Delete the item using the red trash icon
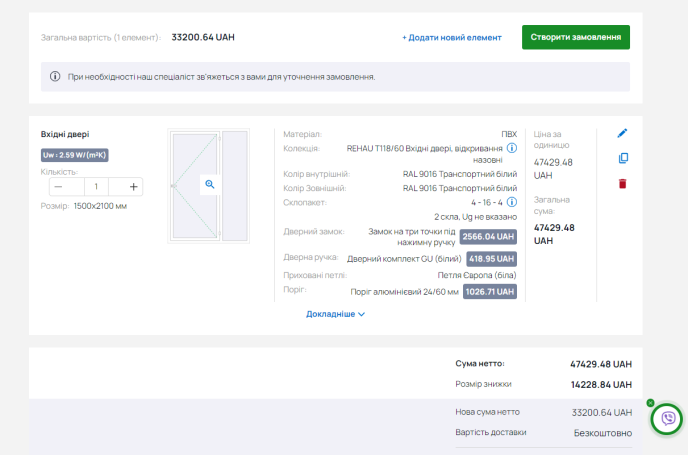 click(622, 183)
